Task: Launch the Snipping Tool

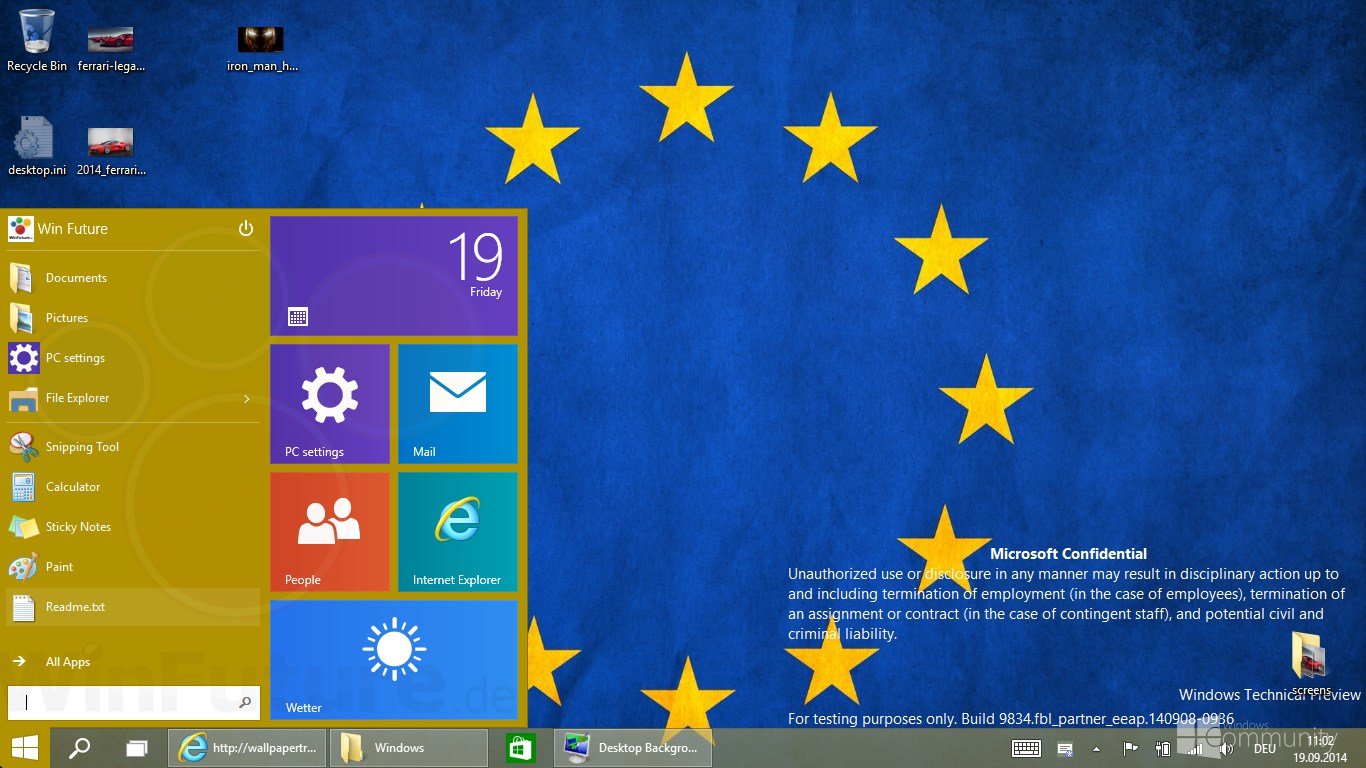Action: click(x=133, y=447)
